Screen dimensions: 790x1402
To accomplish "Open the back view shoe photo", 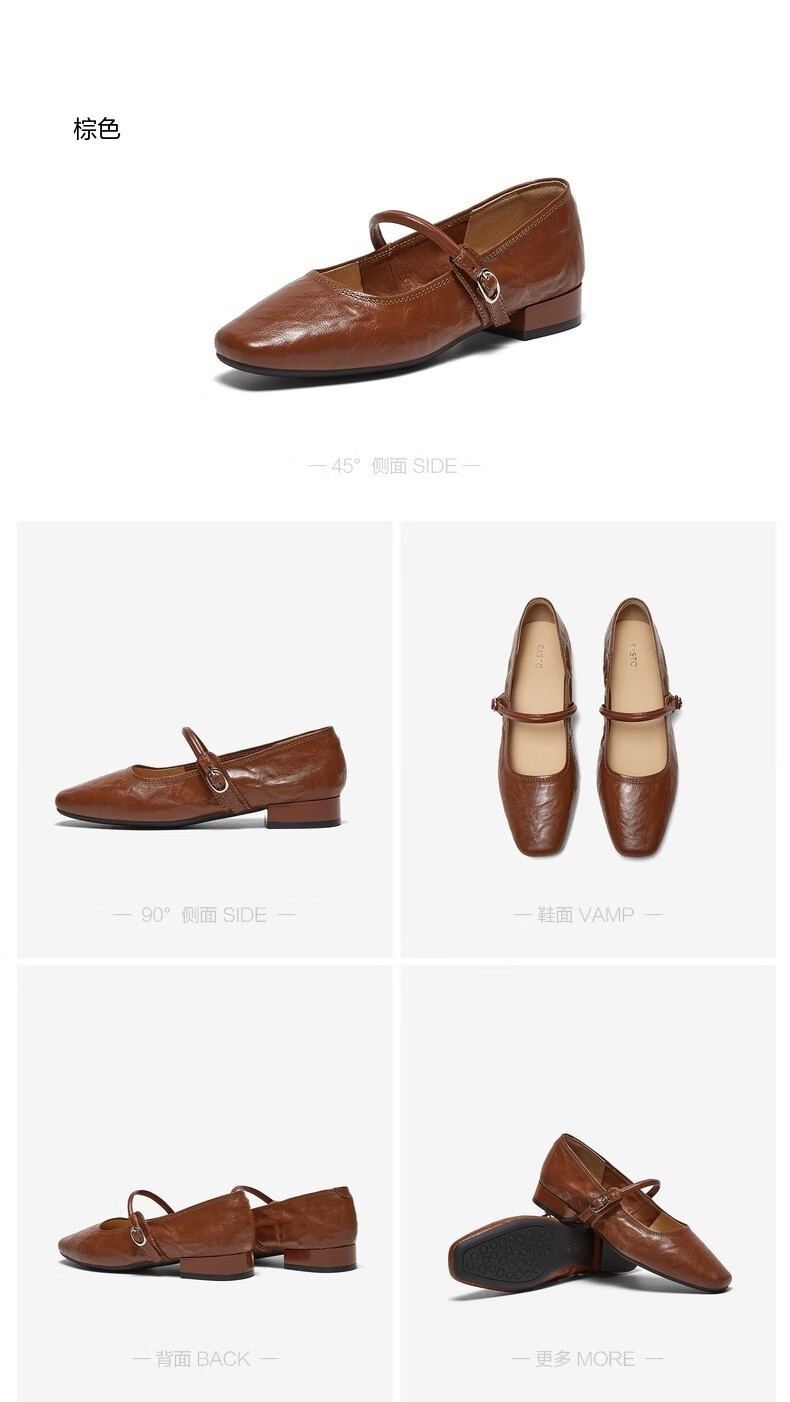I will (207, 1233).
